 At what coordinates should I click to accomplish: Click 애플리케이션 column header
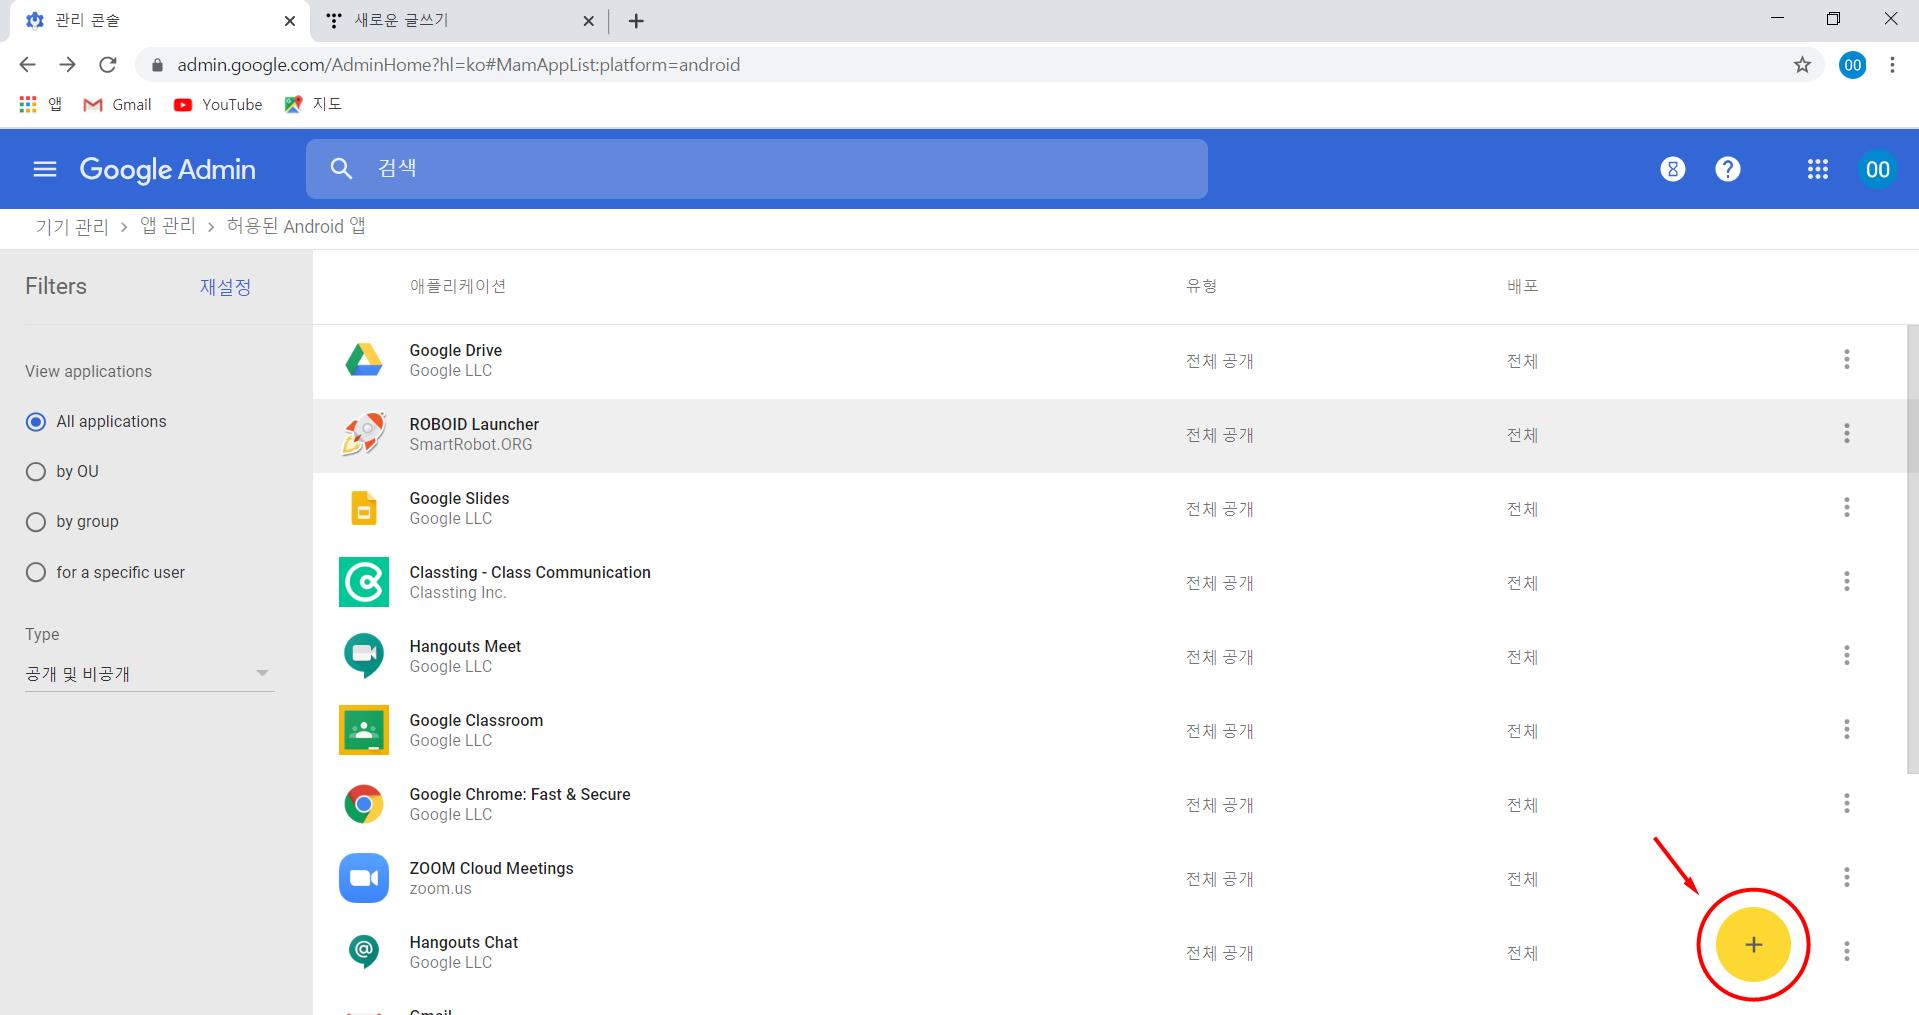[458, 286]
